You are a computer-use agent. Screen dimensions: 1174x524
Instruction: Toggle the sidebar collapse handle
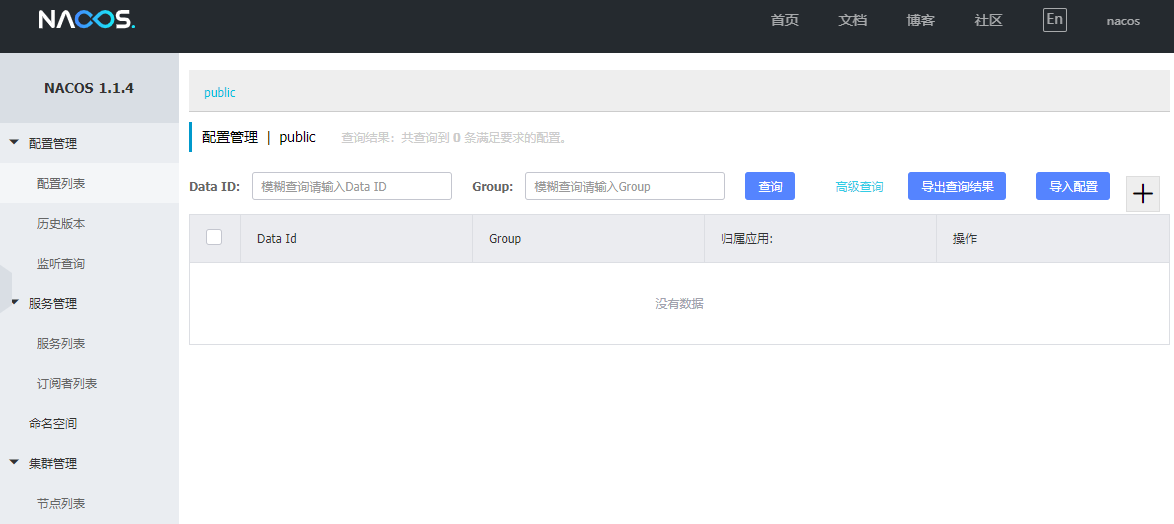coord(6,289)
